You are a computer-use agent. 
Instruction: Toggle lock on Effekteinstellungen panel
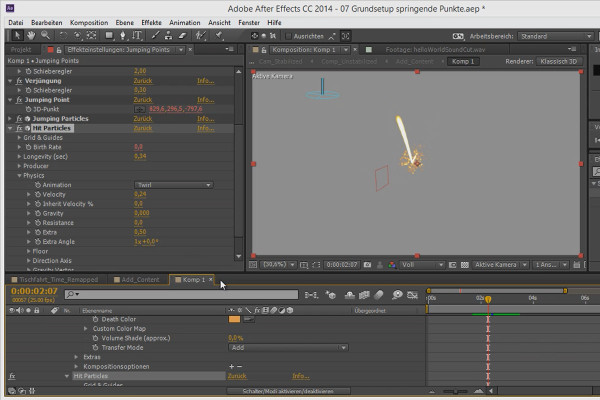tap(59, 50)
